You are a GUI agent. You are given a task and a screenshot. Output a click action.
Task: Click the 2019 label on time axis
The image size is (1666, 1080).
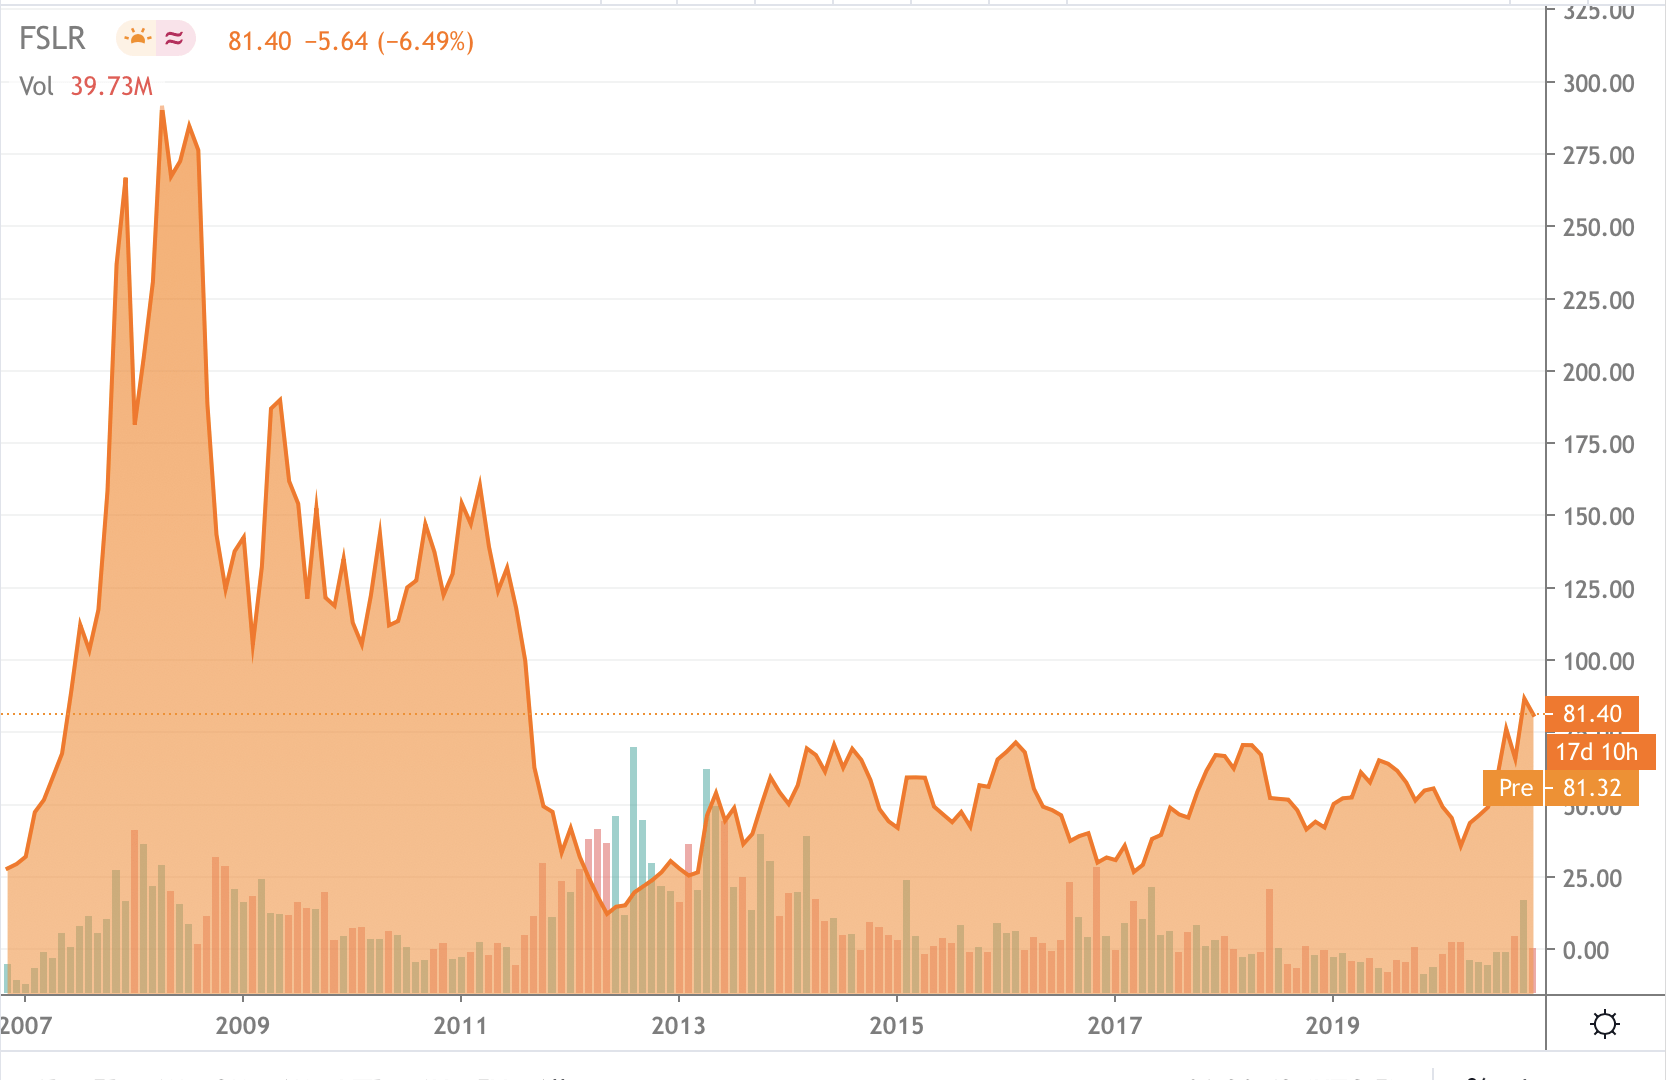(x=1333, y=1025)
